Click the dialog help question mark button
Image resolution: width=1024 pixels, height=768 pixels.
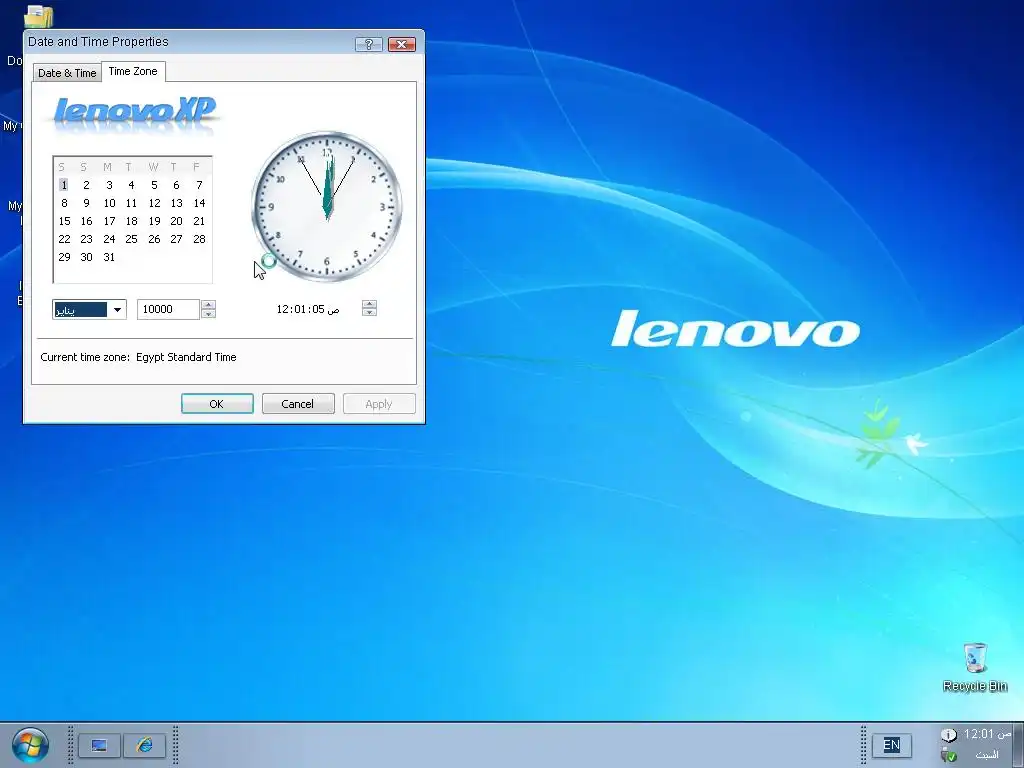[368, 44]
